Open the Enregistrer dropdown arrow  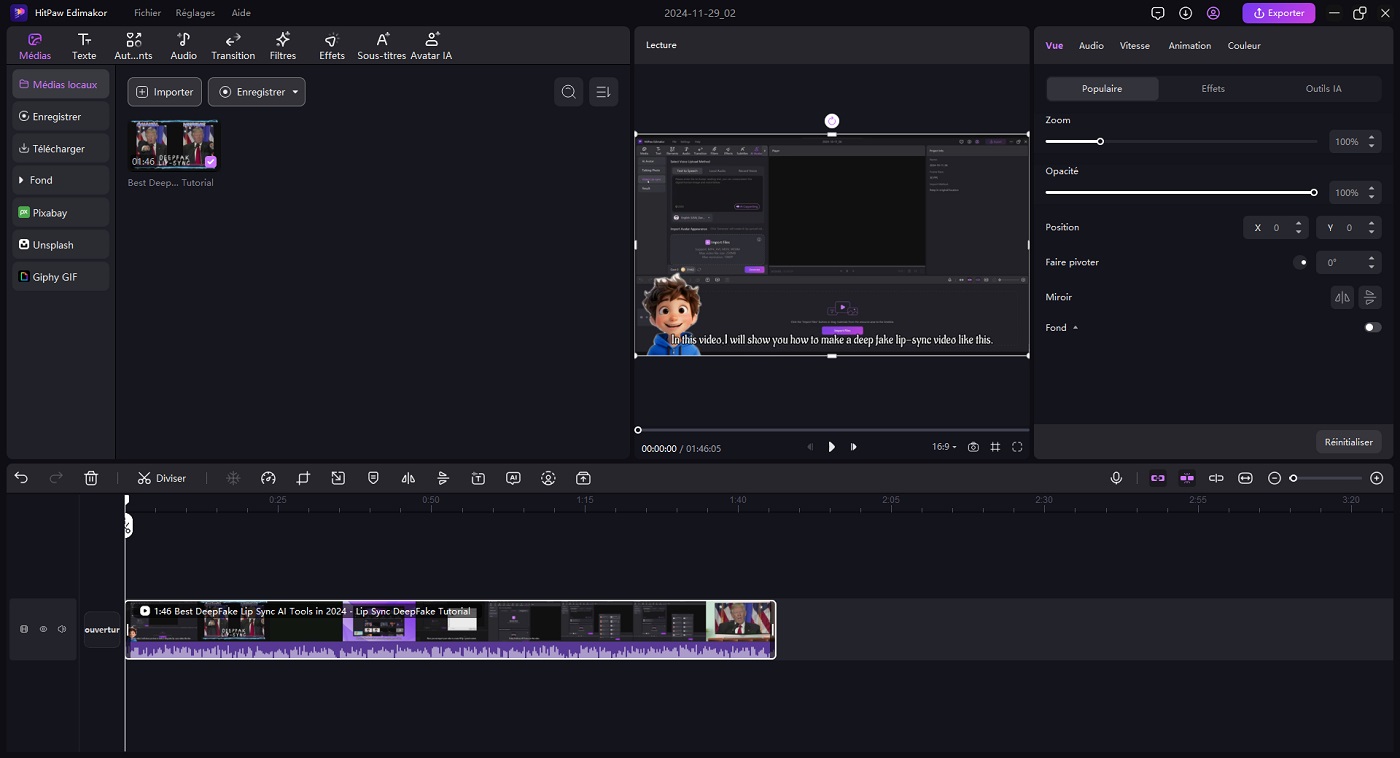295,92
